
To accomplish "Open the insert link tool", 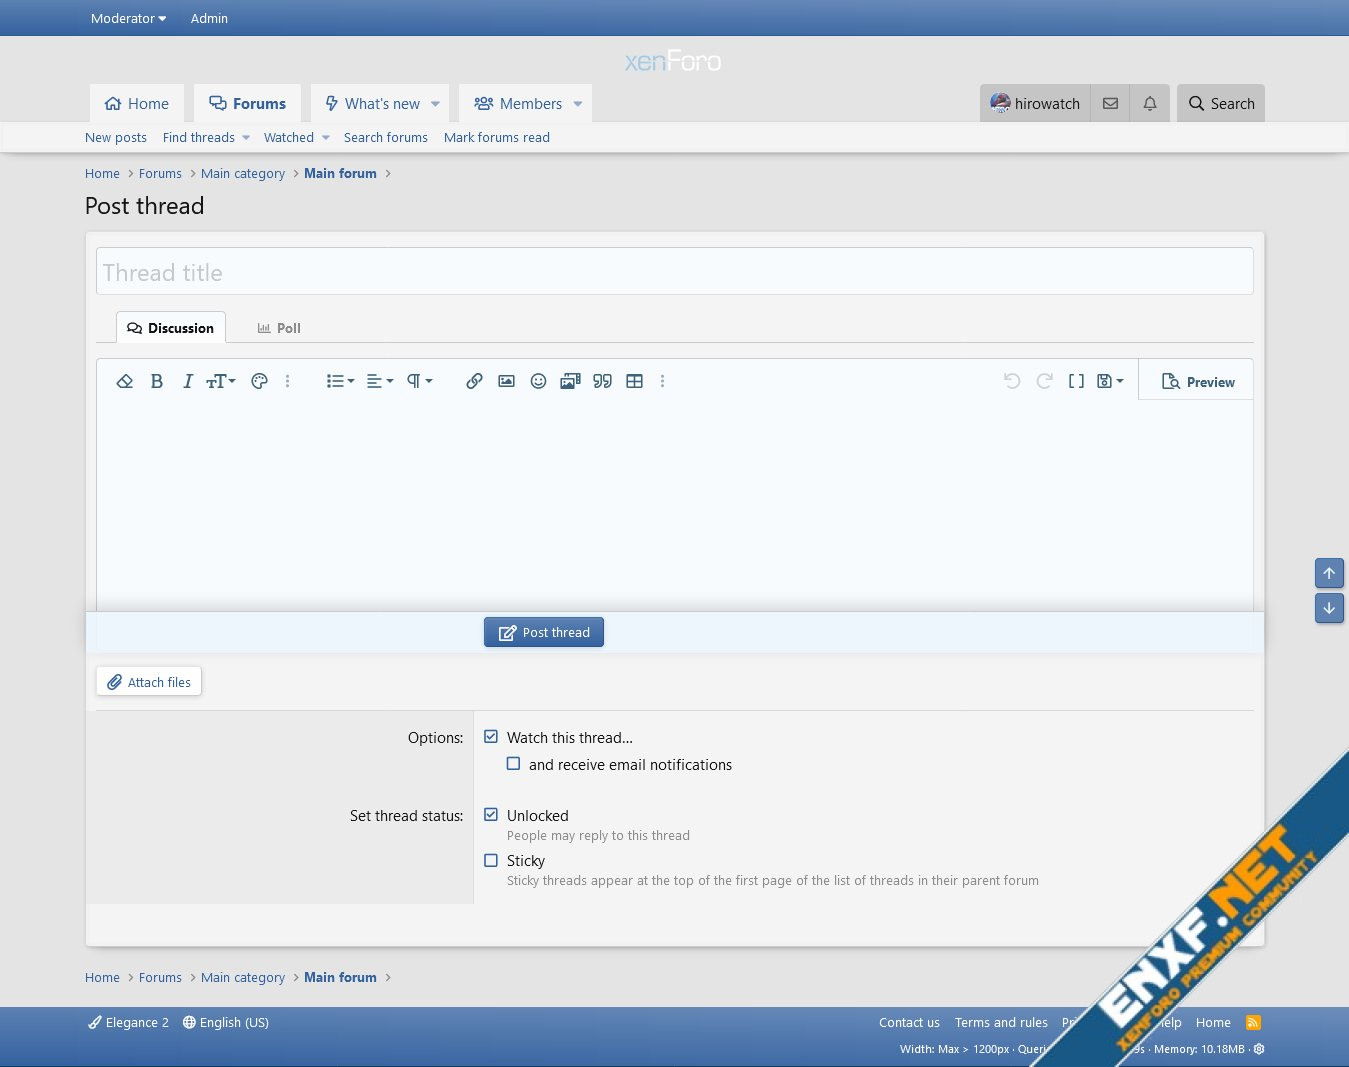I will coord(474,381).
